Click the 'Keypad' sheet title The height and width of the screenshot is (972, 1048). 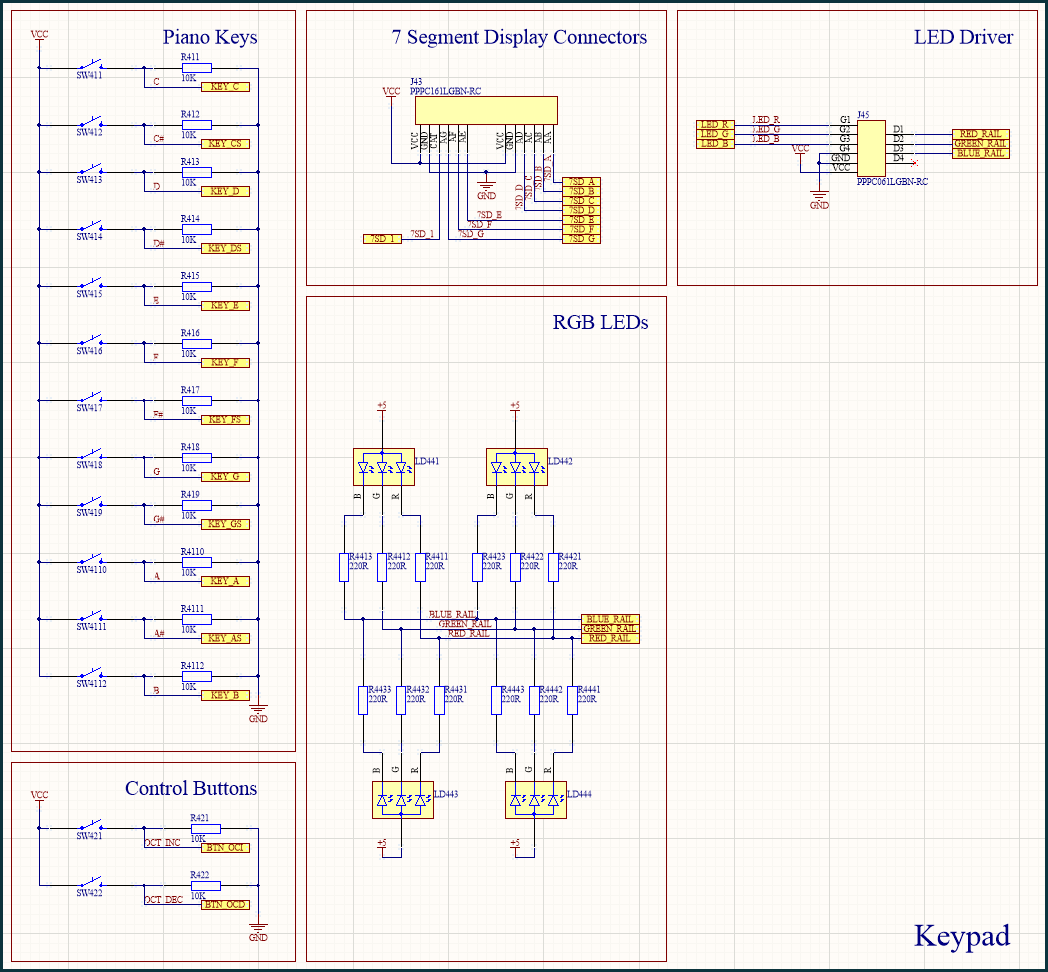tap(962, 936)
